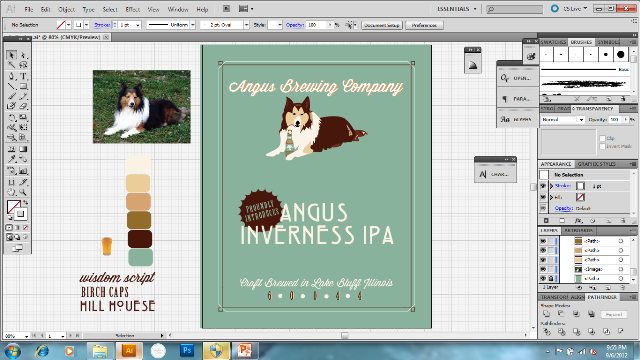Select the Rotate tool

11,118
